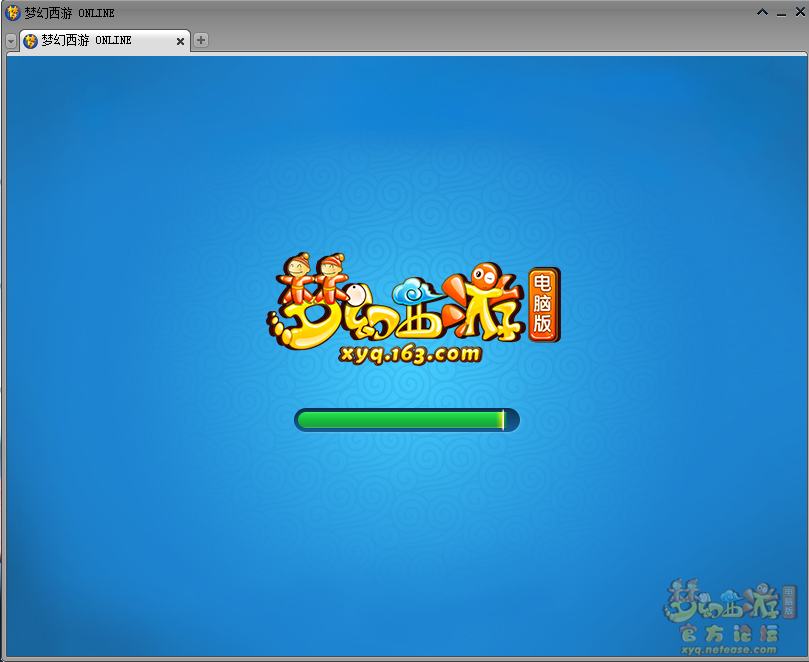Collapse window using the up-arrow button
Image resolution: width=809 pixels, height=662 pixels.
[x=762, y=12]
